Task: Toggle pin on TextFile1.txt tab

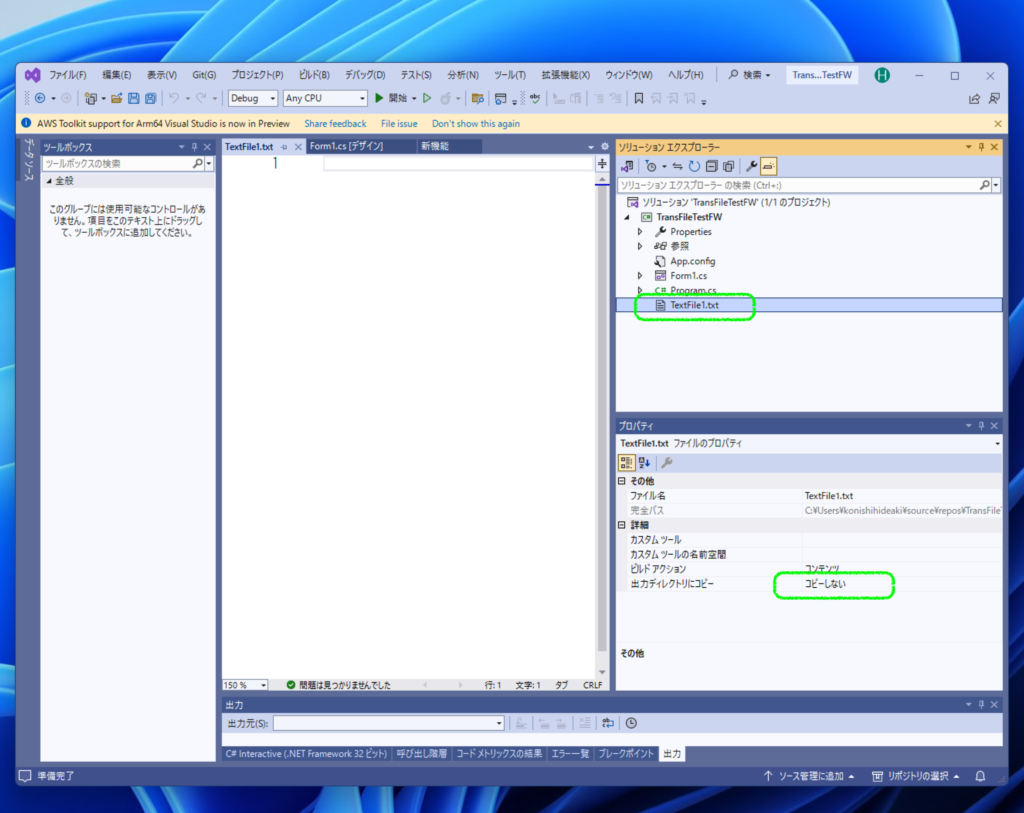Action: click(x=284, y=147)
